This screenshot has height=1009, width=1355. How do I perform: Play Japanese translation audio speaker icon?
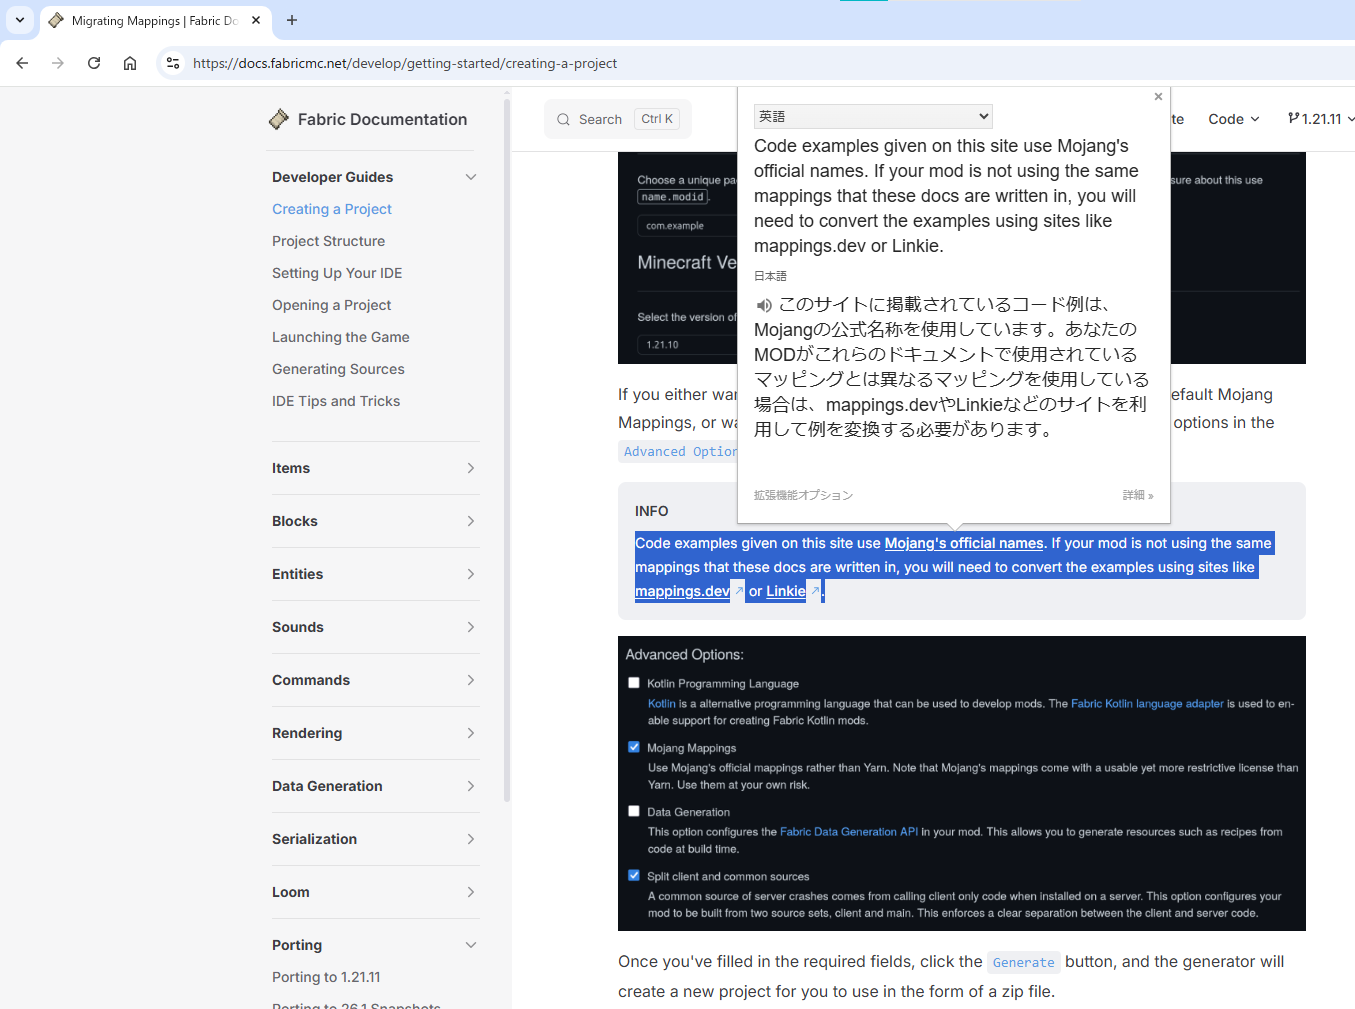pyautogui.click(x=764, y=305)
